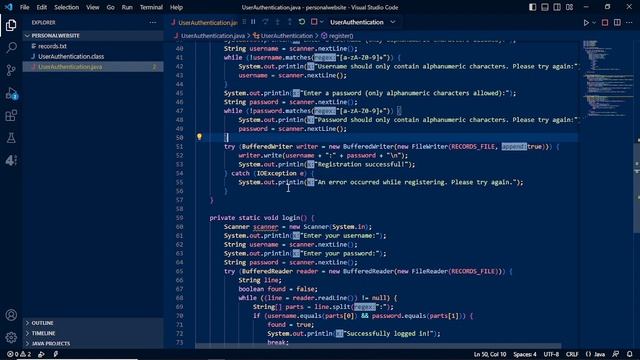Viewport: 640px width, 360px height.
Task: Open UserAuthentication debug session dropdown
Action: pos(362,22)
